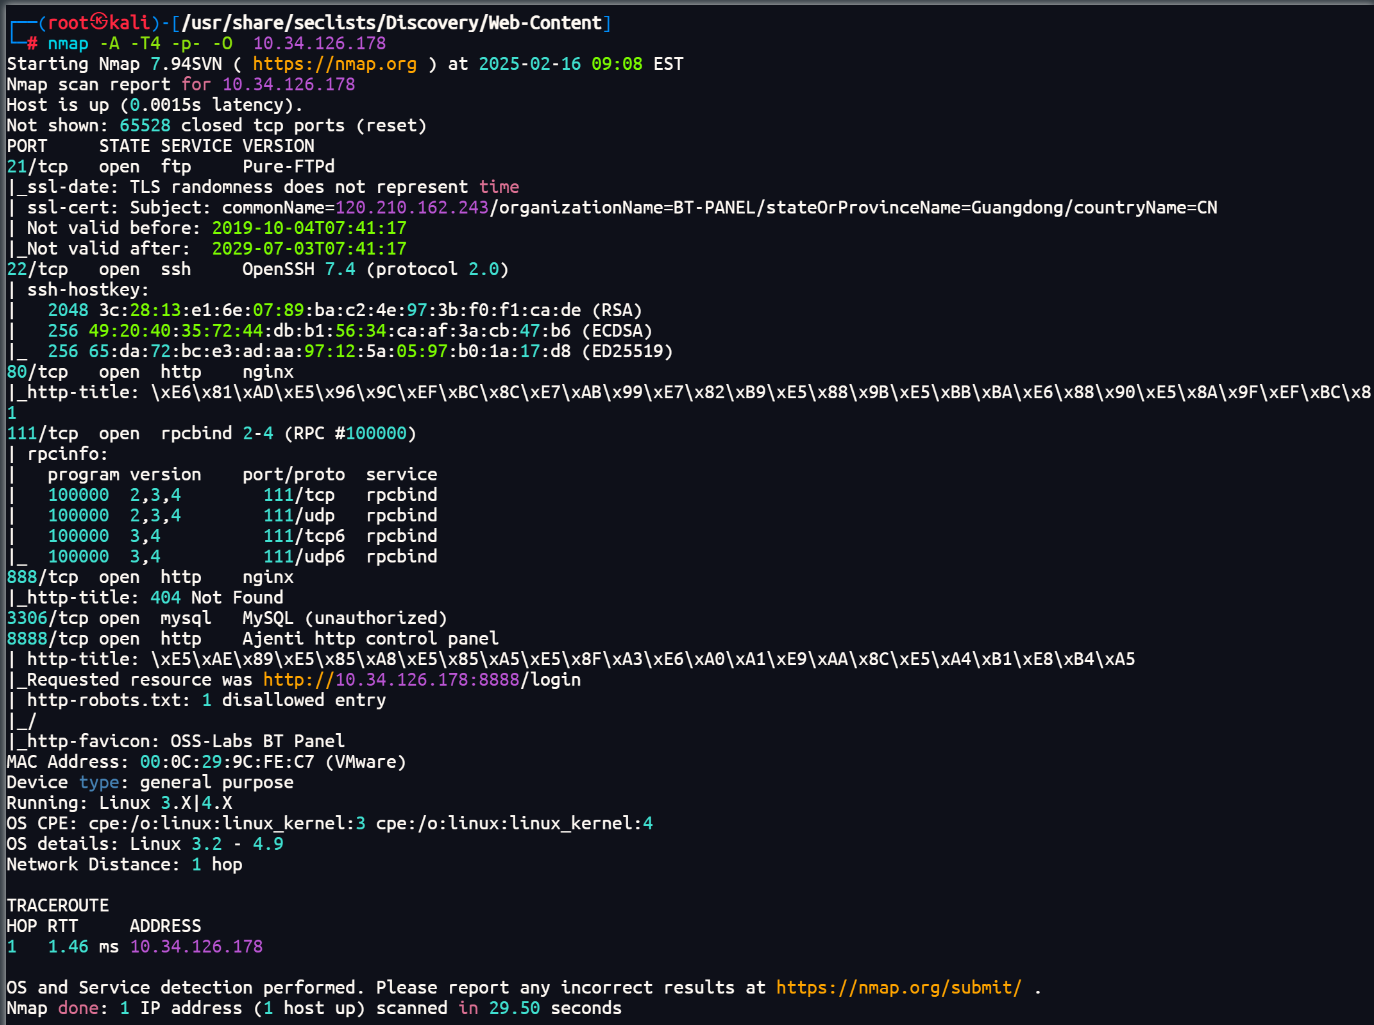
Task: Click '29.50 seconds' scan duration
Action: pyautogui.click(x=555, y=1008)
